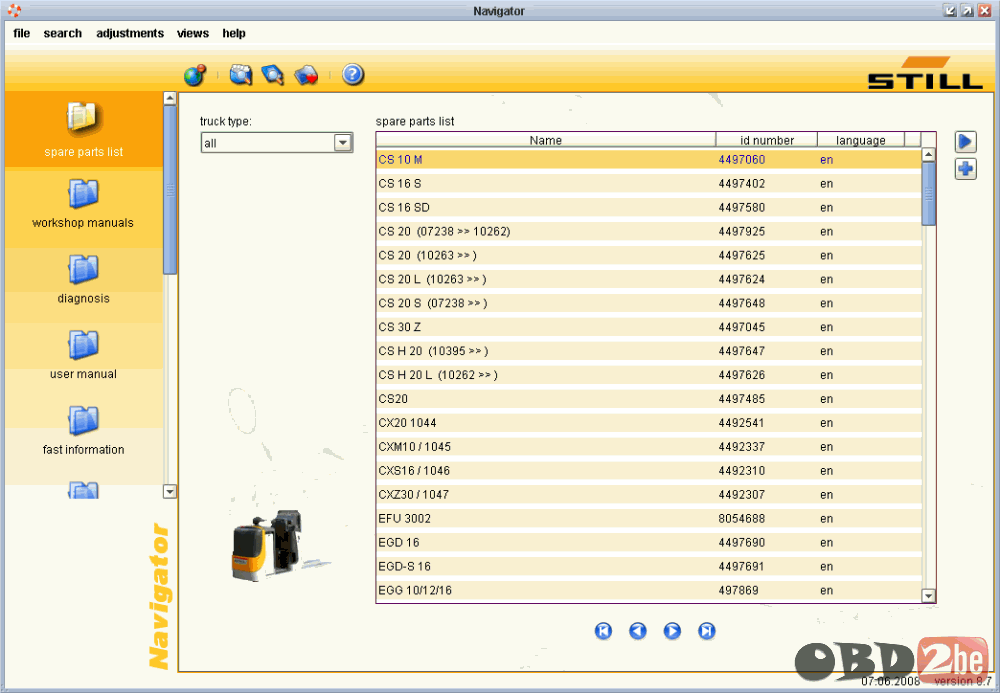Sort by the language column header
1000x693 pixels.
tap(861, 140)
